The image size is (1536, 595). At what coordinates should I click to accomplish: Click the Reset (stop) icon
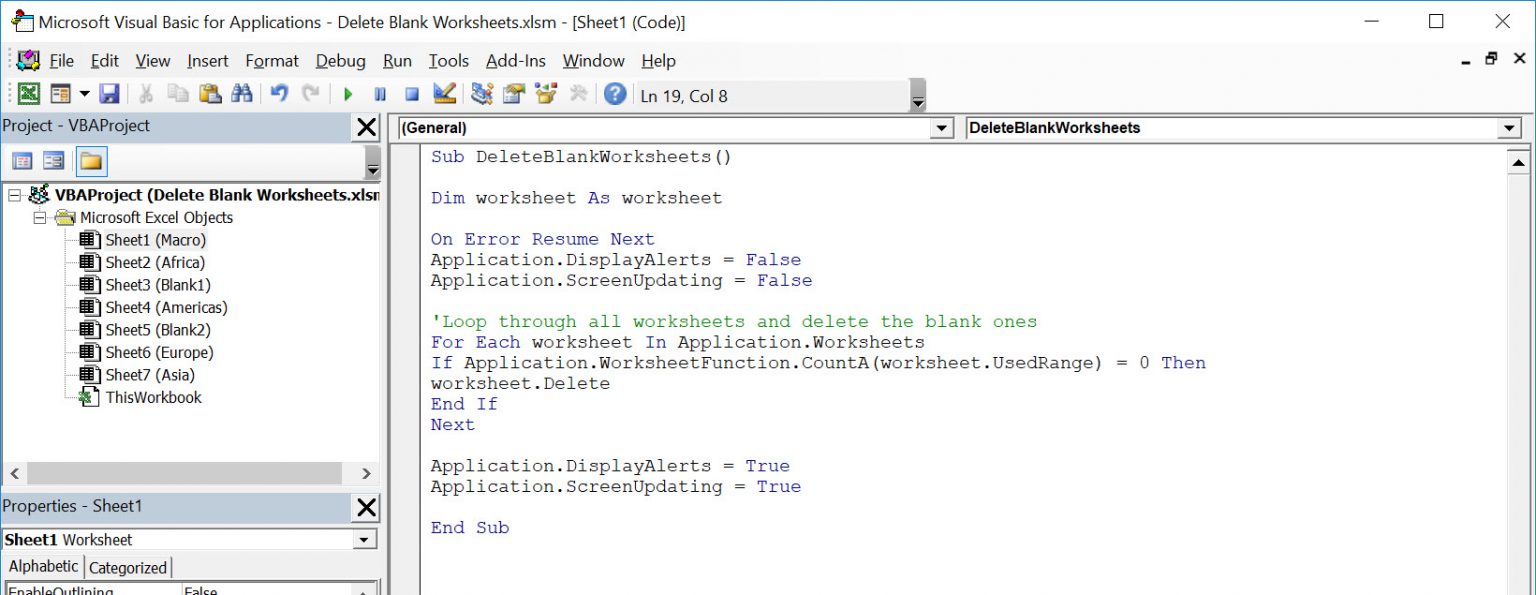[x=412, y=93]
